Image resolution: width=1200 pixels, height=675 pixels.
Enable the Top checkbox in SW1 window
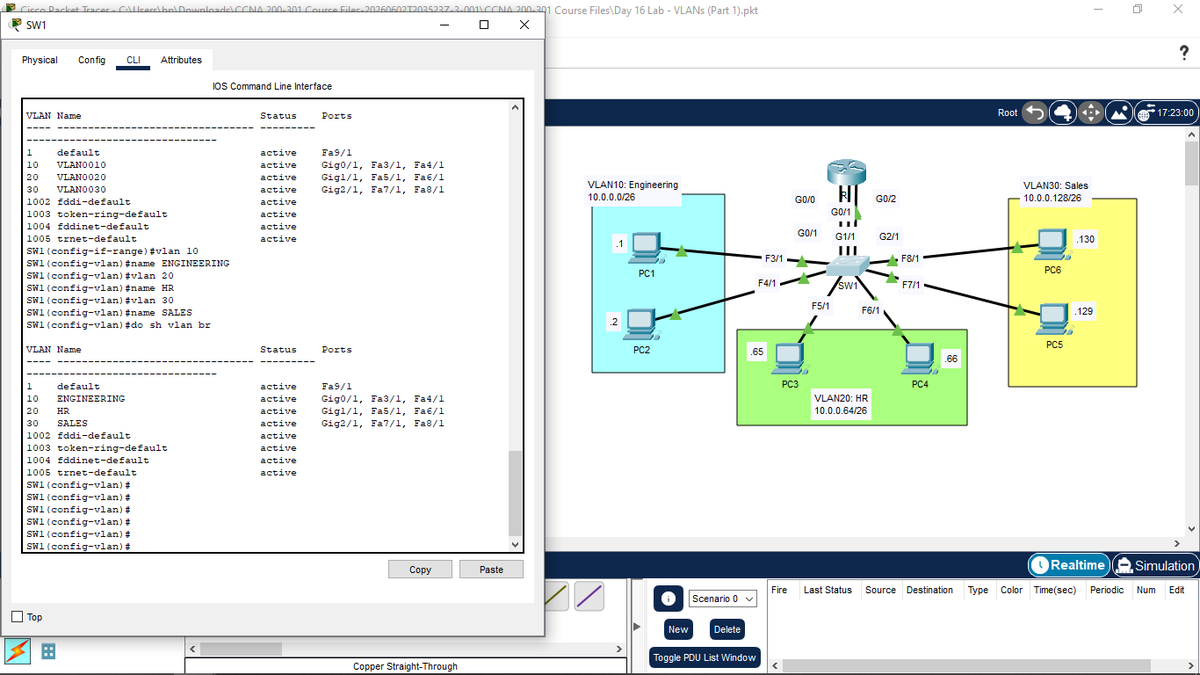point(16,617)
